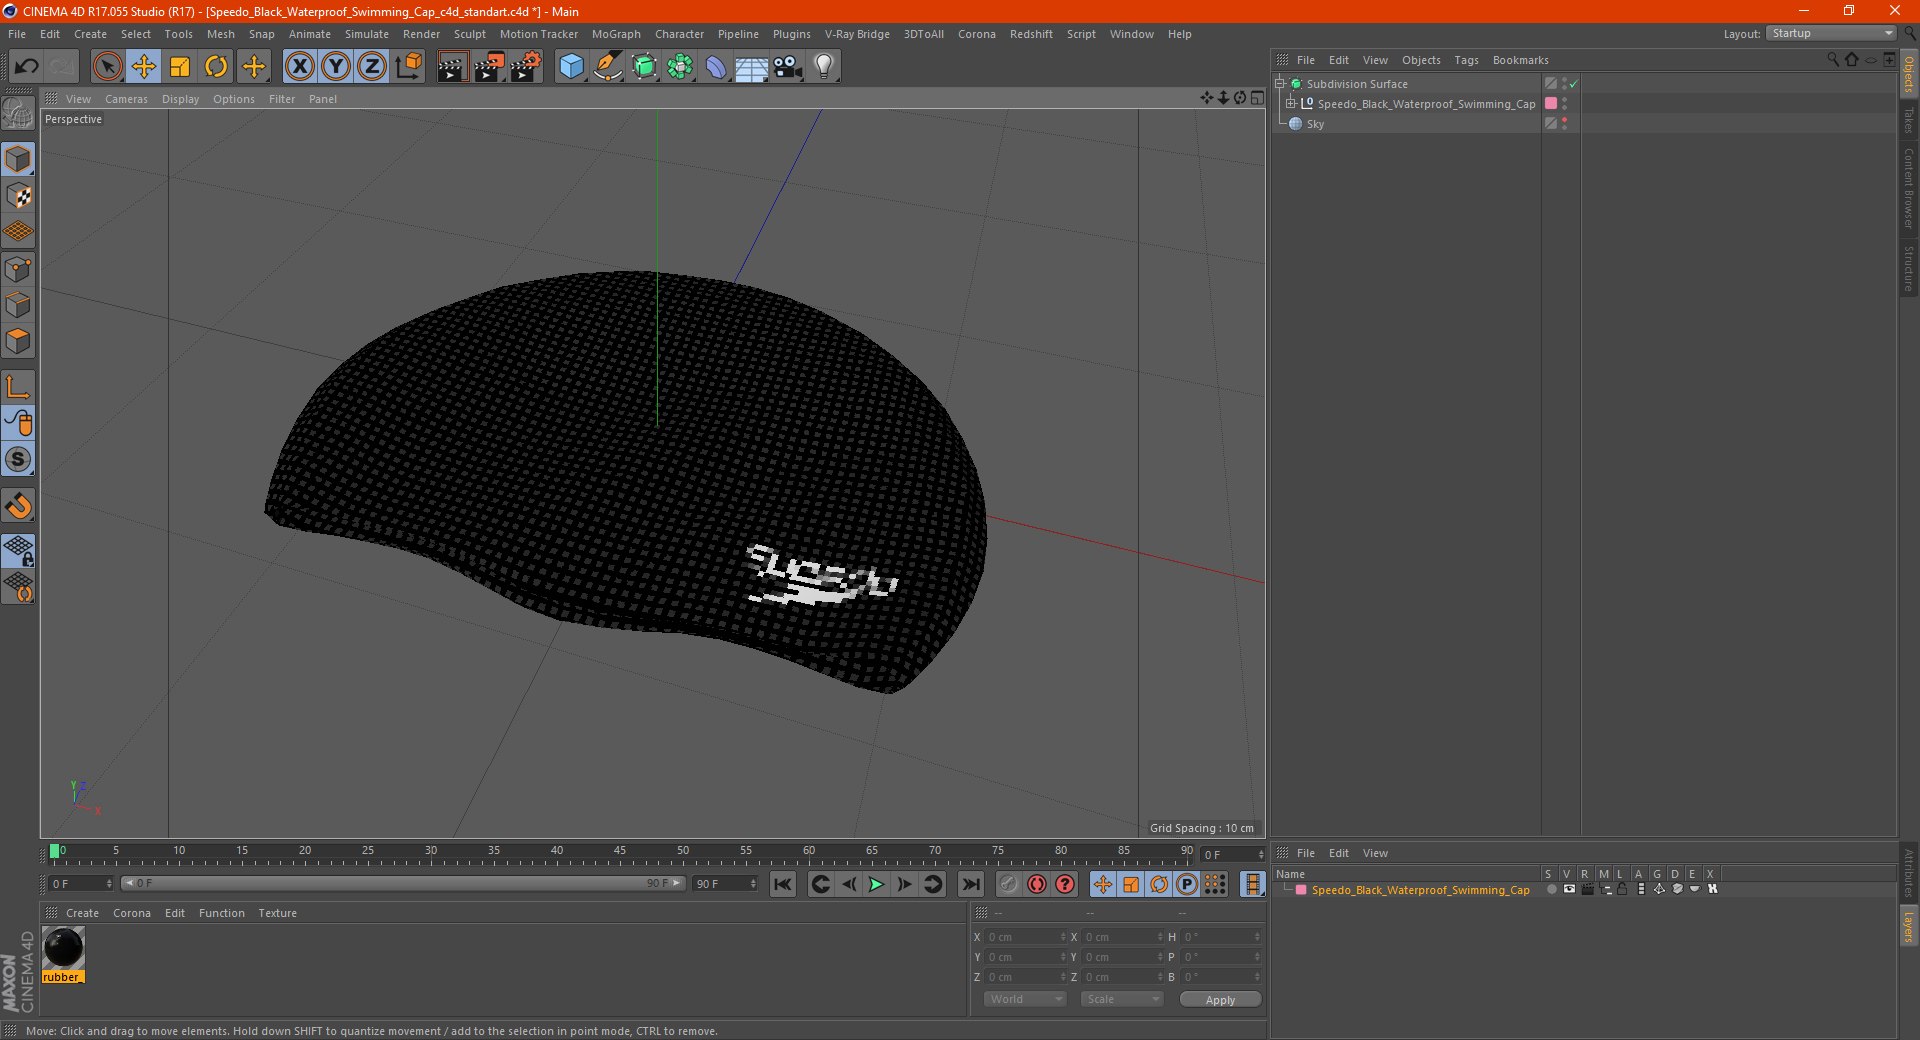
Task: Toggle Y axis lock
Action: click(x=336, y=67)
